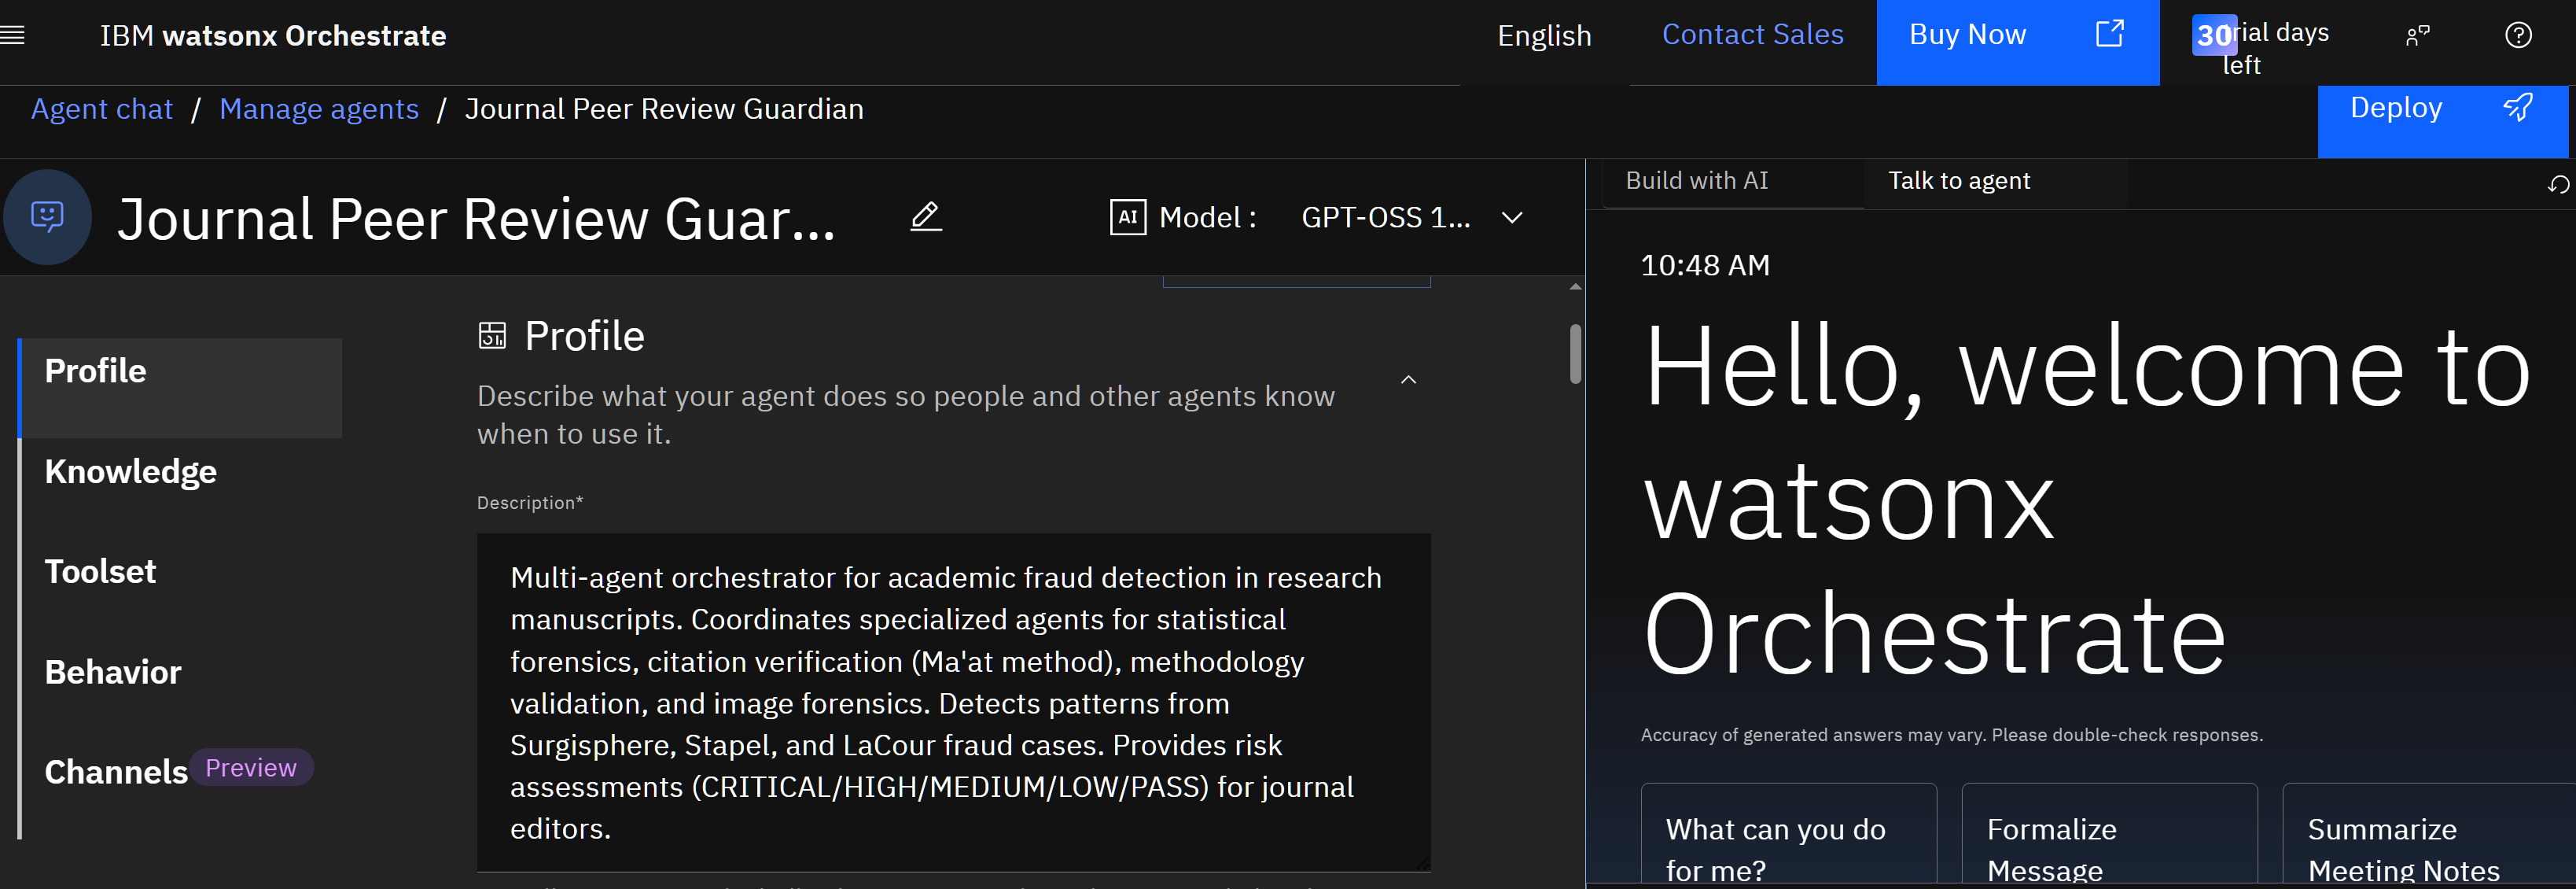
Task: Click the panel's vertical scrollbar thumb
Action: coord(1575,353)
